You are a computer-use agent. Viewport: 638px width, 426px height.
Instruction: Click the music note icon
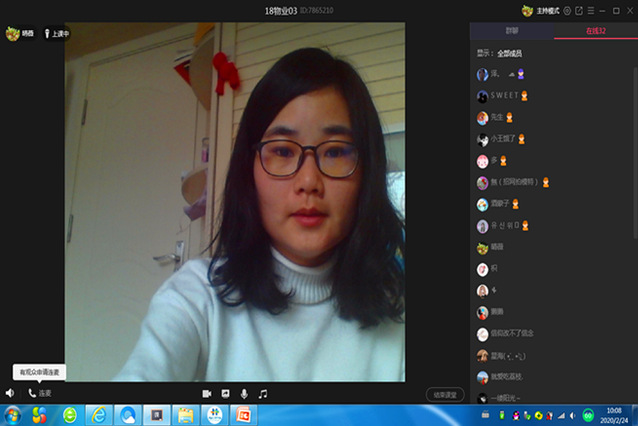(263, 394)
